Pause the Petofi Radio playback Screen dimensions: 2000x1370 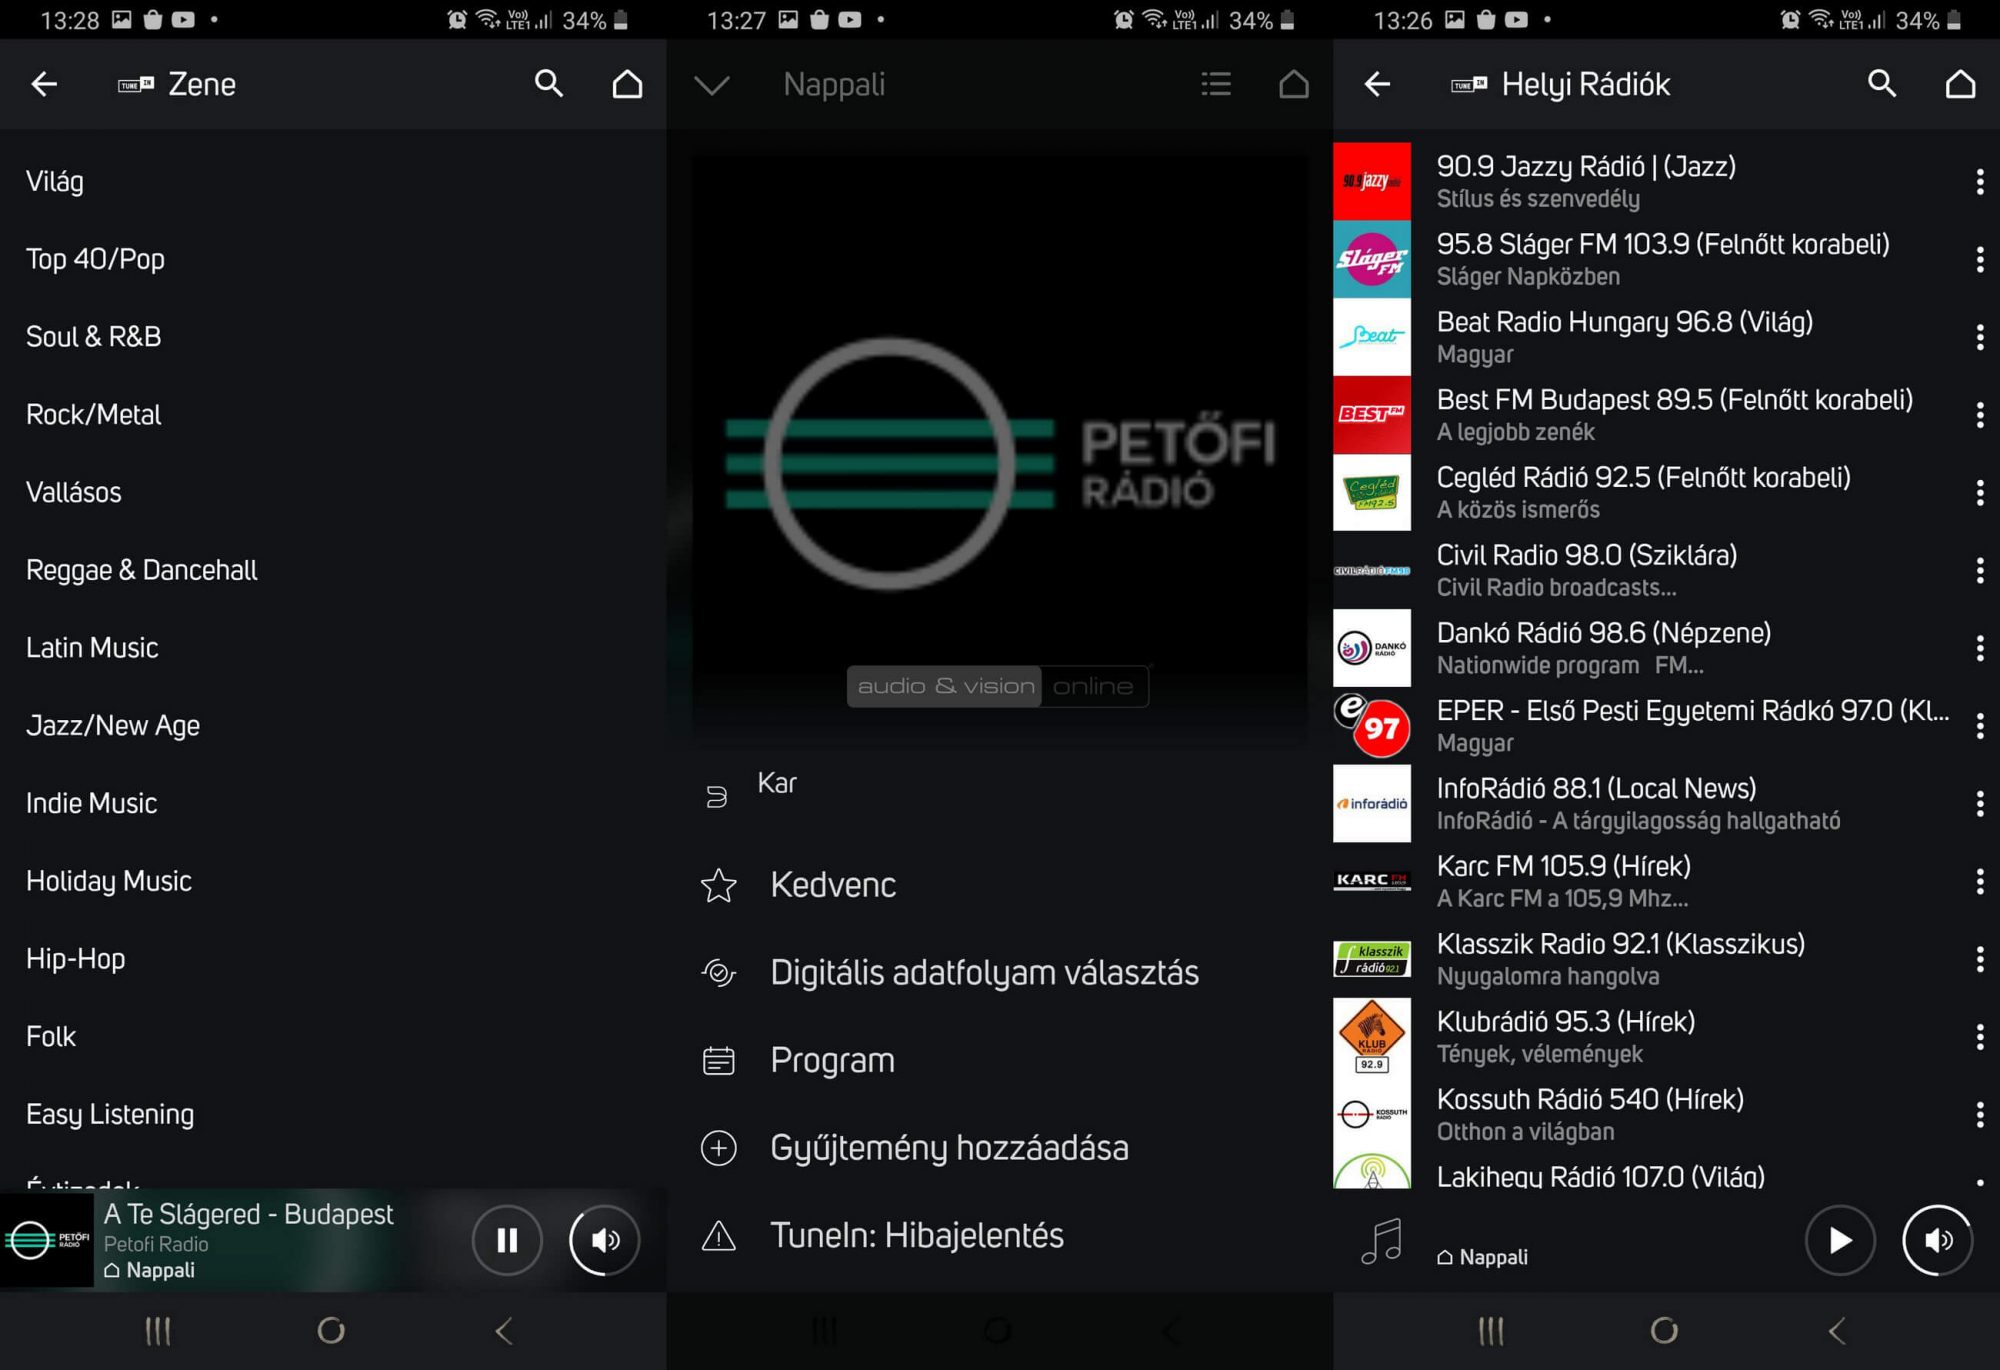click(507, 1240)
